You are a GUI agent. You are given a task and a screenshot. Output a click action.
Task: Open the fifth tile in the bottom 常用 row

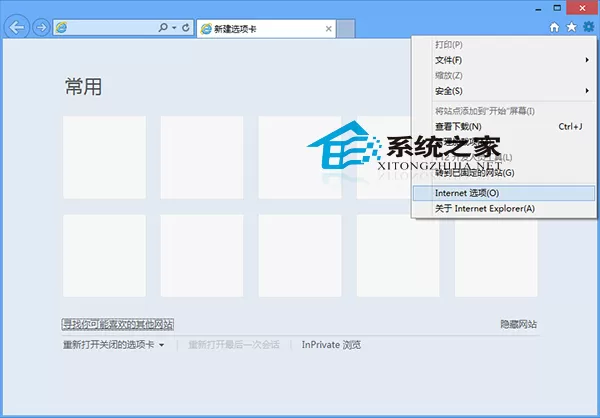[496, 256]
